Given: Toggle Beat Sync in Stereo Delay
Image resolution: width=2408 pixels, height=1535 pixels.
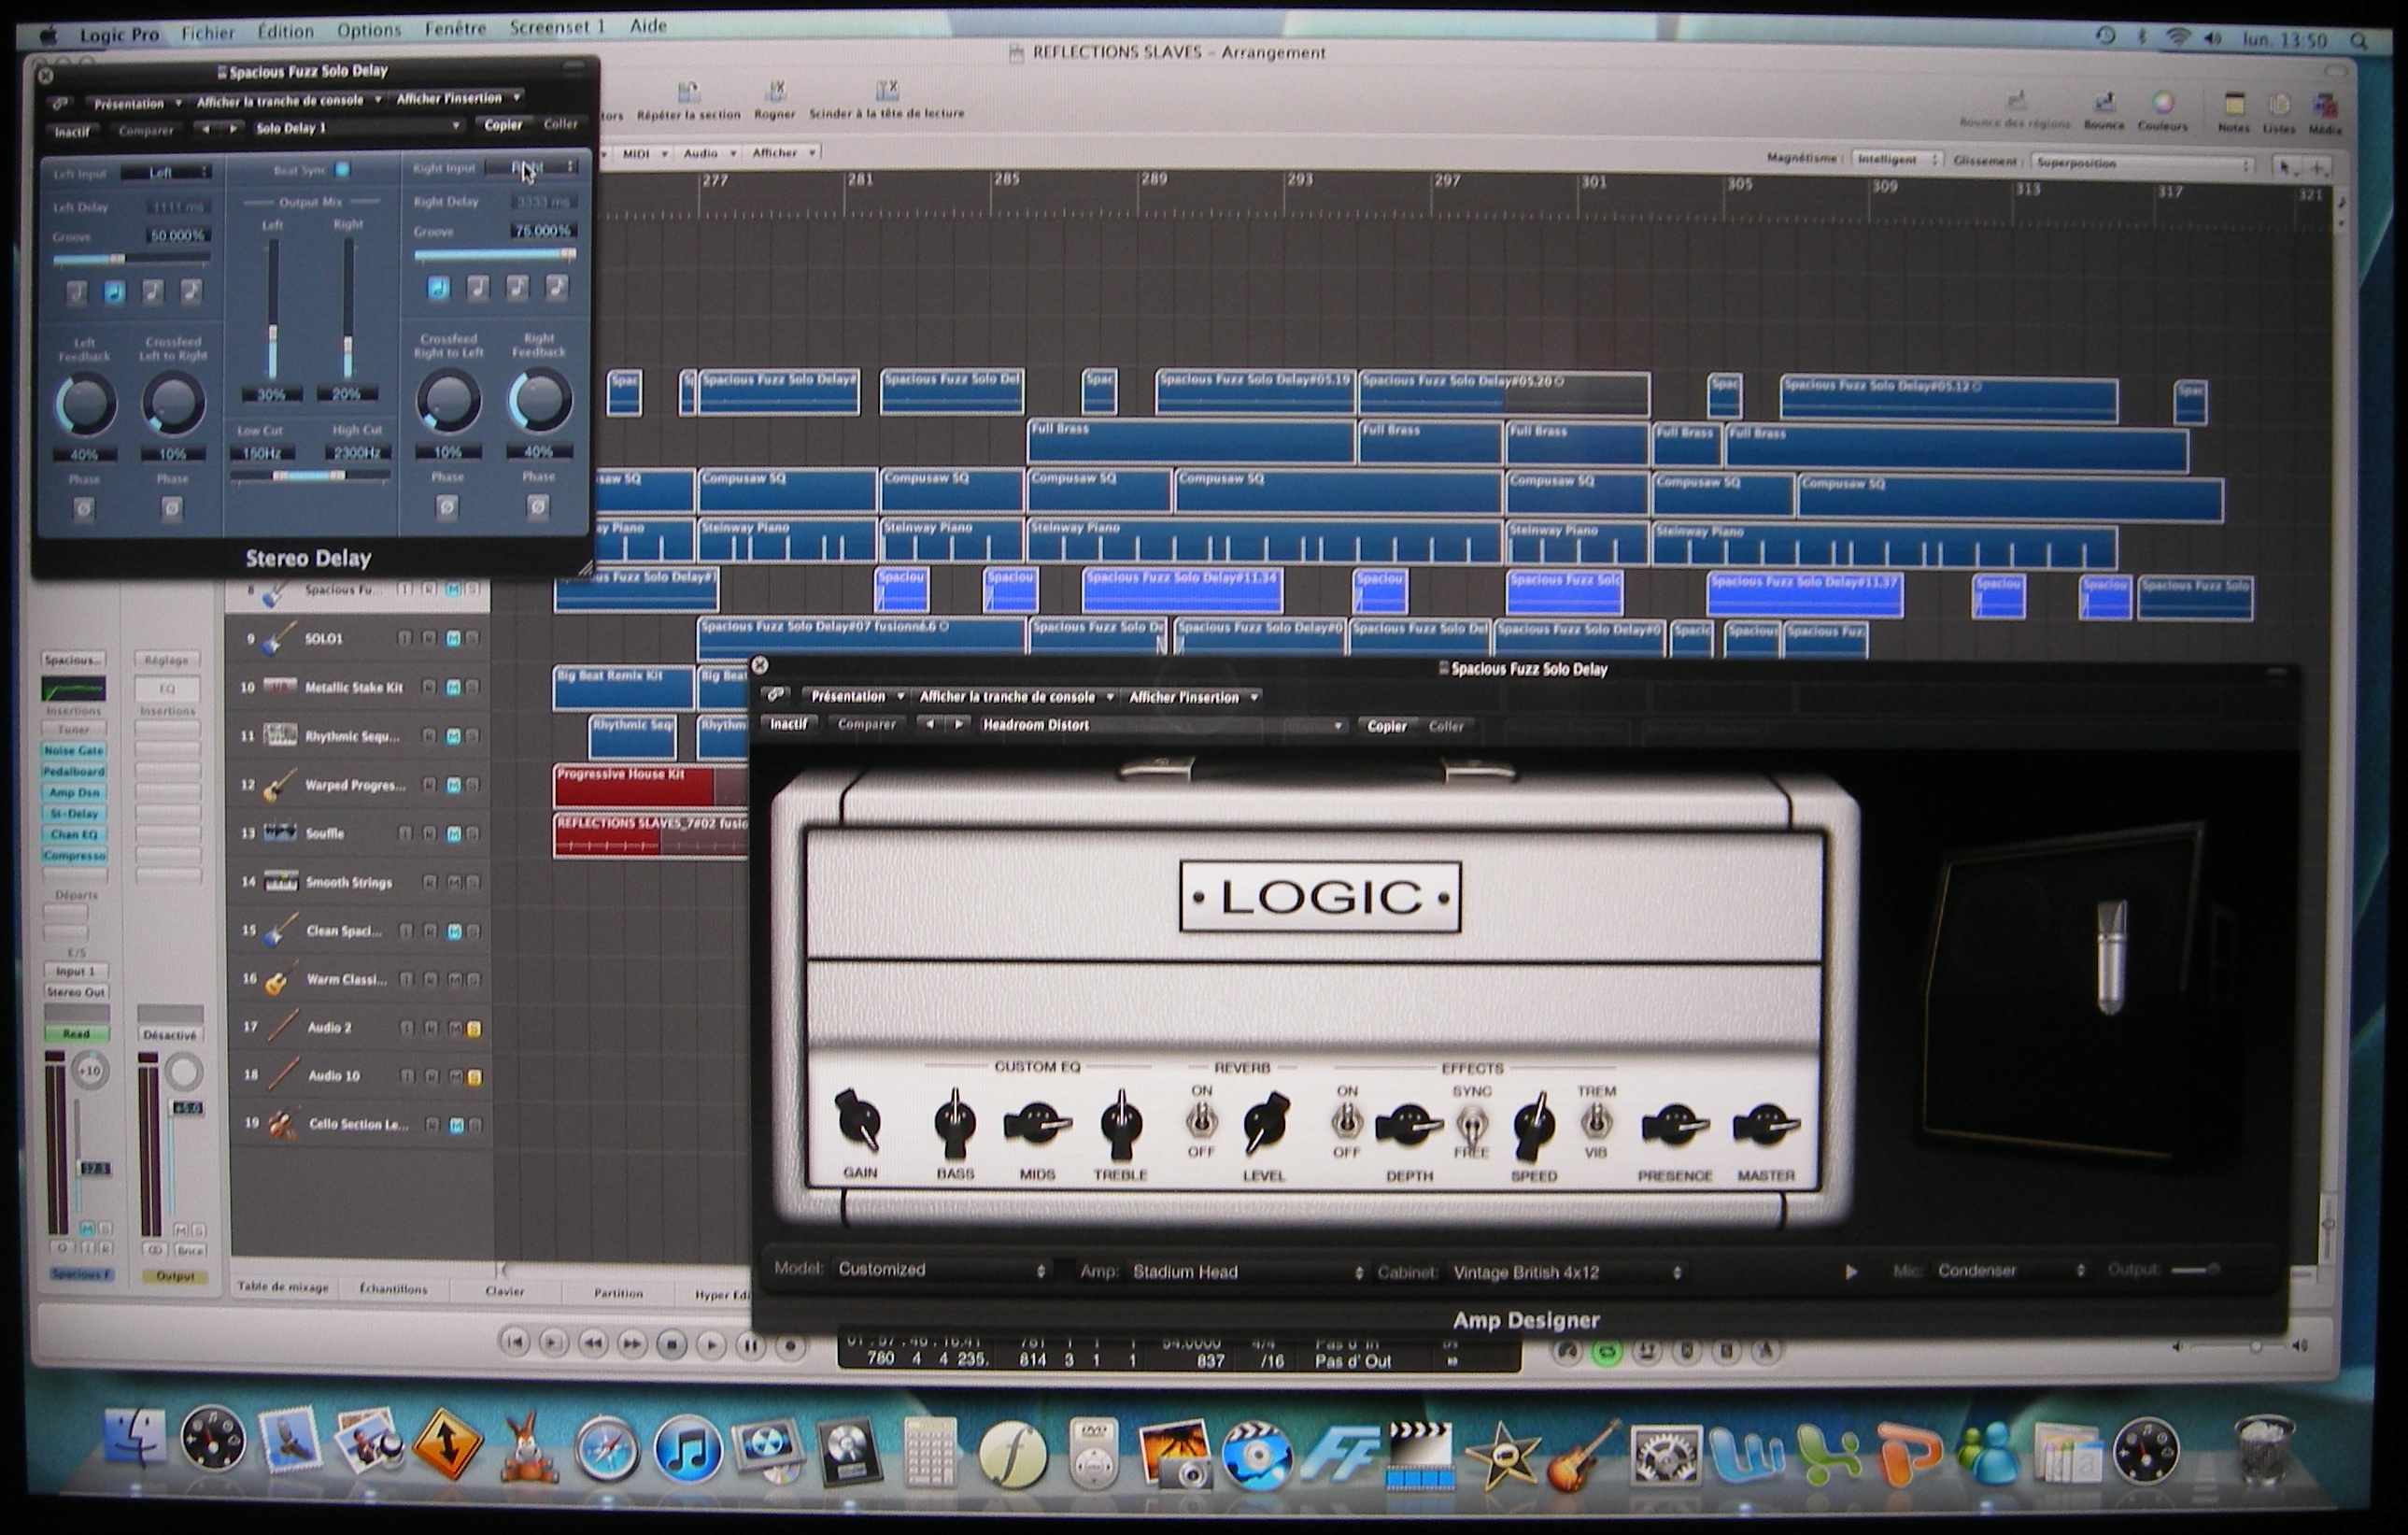Looking at the screenshot, I should pos(342,170).
